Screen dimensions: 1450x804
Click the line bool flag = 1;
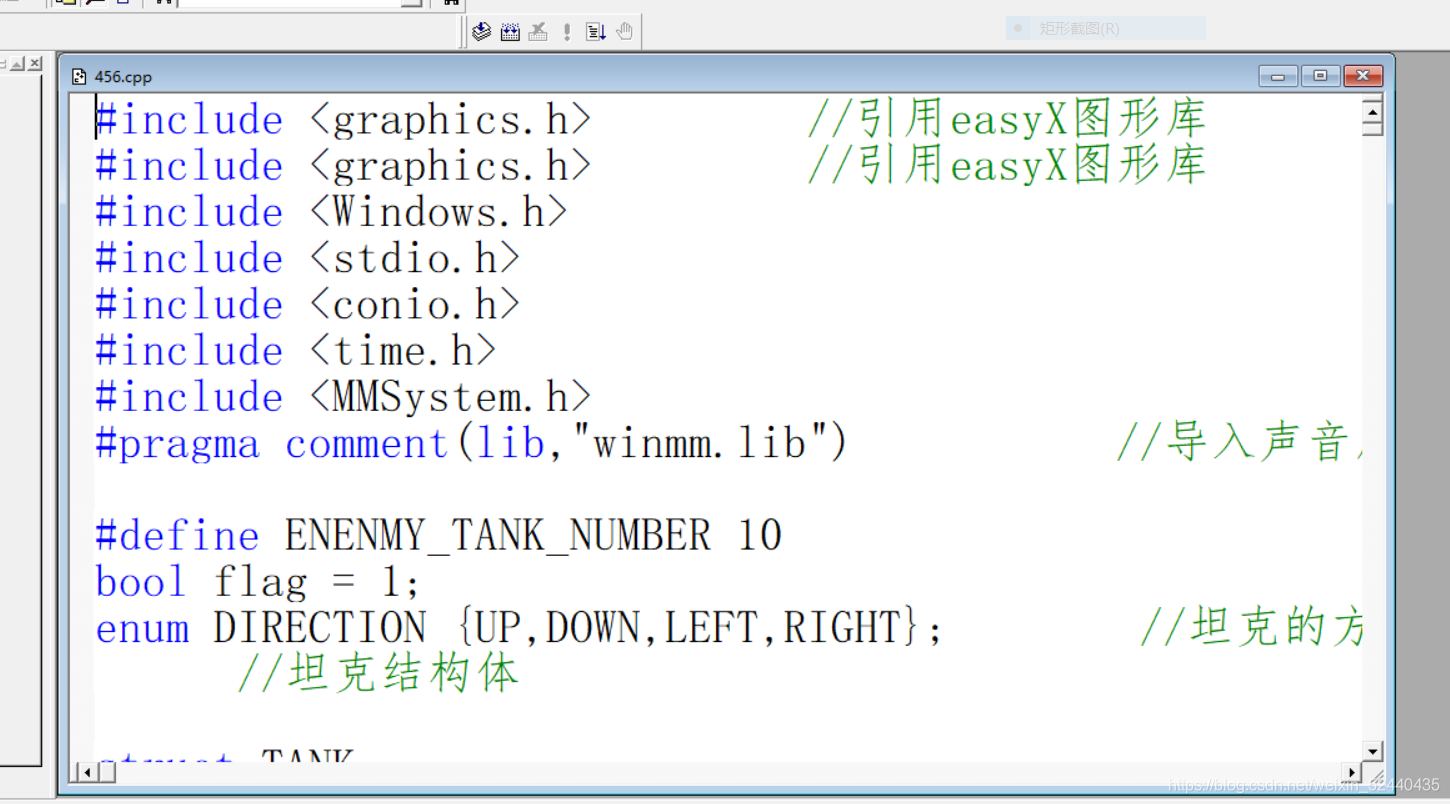click(x=258, y=582)
